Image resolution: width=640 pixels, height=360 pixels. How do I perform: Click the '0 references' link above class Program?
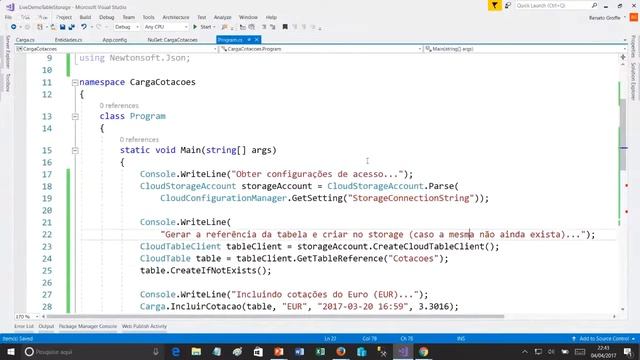(x=119, y=105)
